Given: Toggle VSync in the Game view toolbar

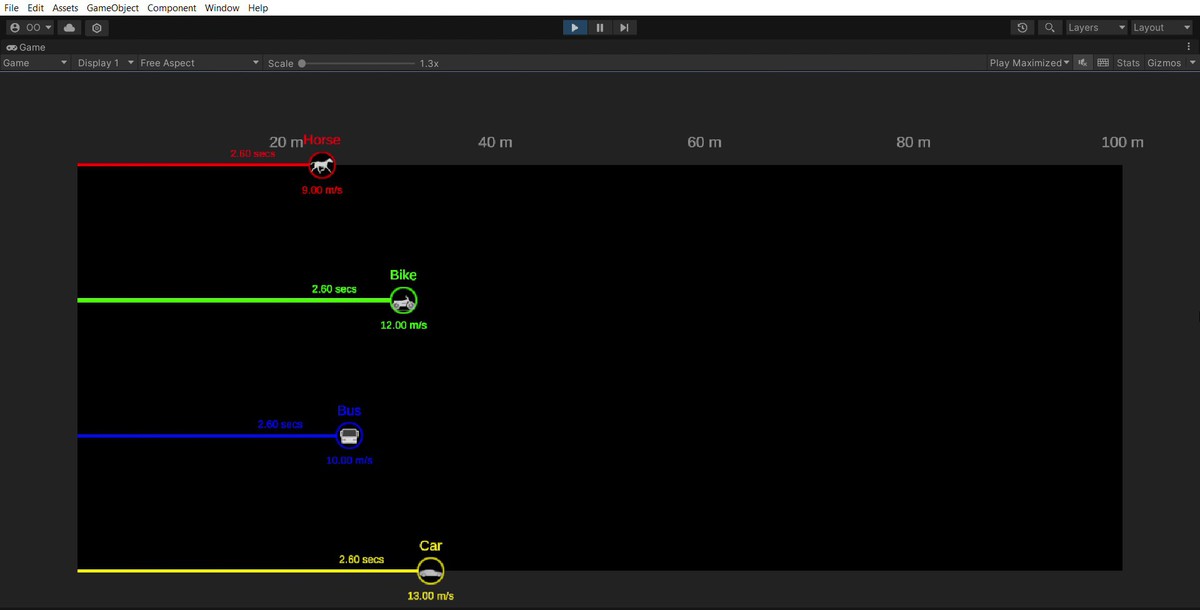Looking at the screenshot, I should tap(1102, 62).
